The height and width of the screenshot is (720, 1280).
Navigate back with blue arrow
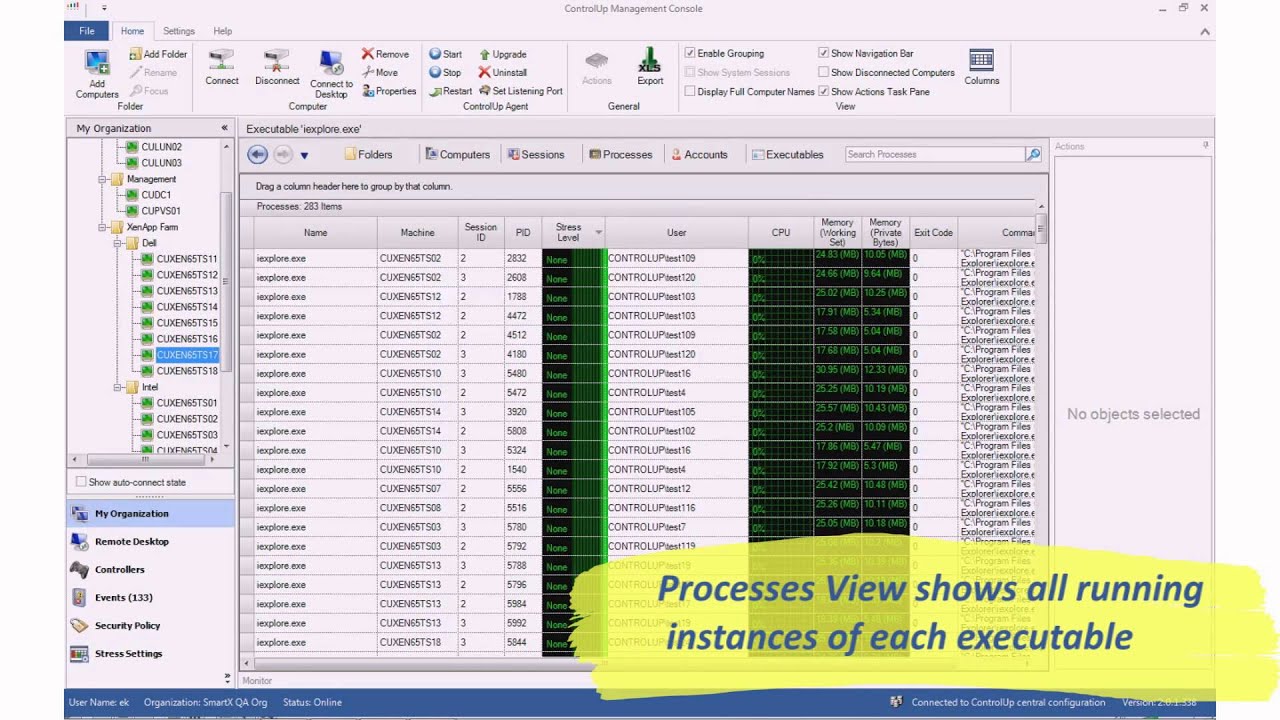pyautogui.click(x=258, y=154)
